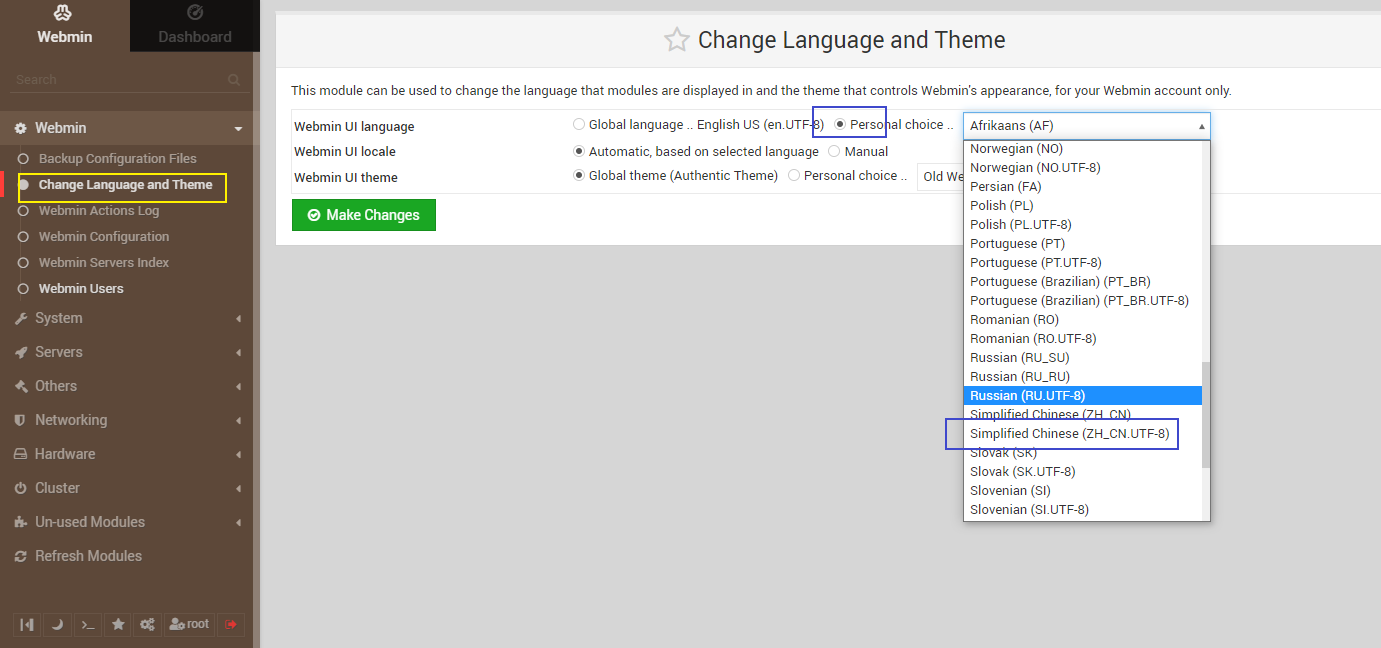Image resolution: width=1381 pixels, height=648 pixels.
Task: Click the Cluster power icon
Action: click(20, 488)
